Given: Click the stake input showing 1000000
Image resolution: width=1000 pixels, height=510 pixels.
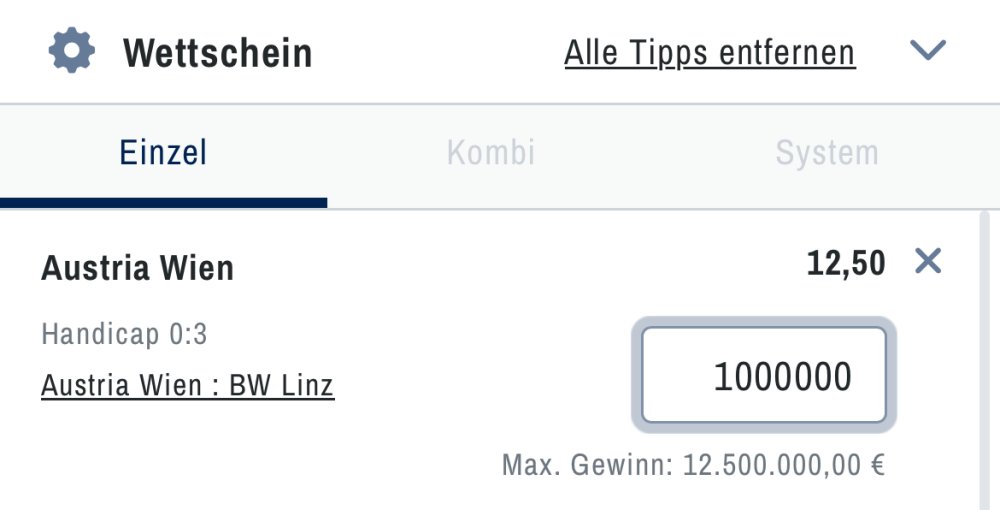Looking at the screenshot, I should 764,376.
